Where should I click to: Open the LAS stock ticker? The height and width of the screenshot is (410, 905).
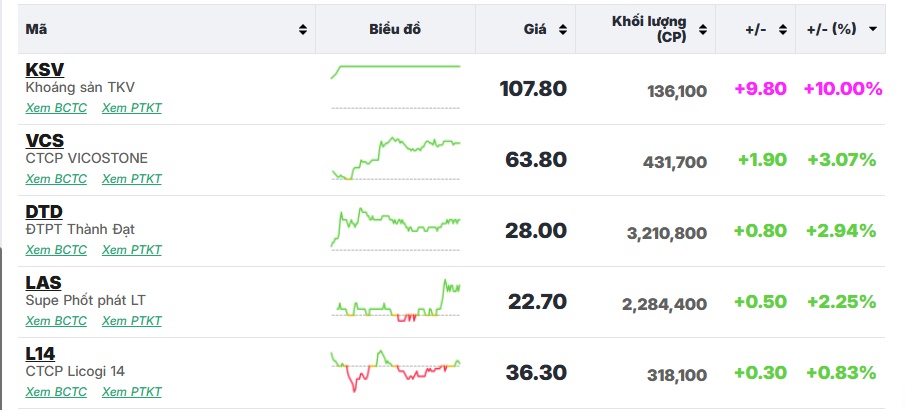(x=44, y=283)
